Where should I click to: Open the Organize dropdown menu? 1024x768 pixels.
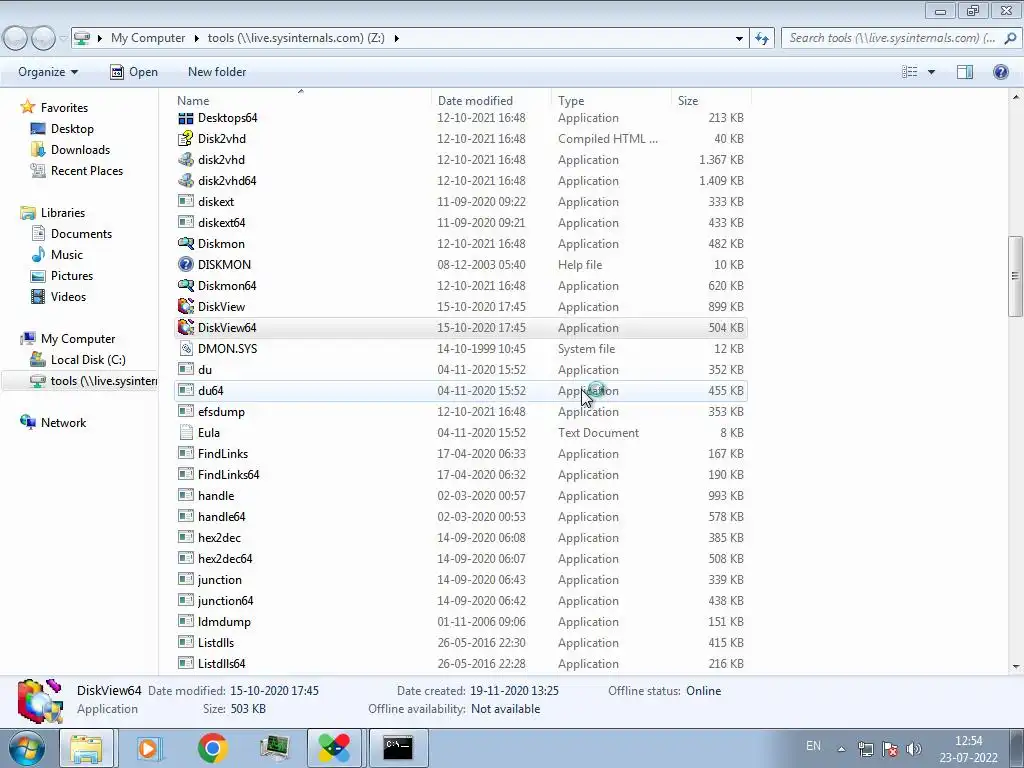pos(48,72)
